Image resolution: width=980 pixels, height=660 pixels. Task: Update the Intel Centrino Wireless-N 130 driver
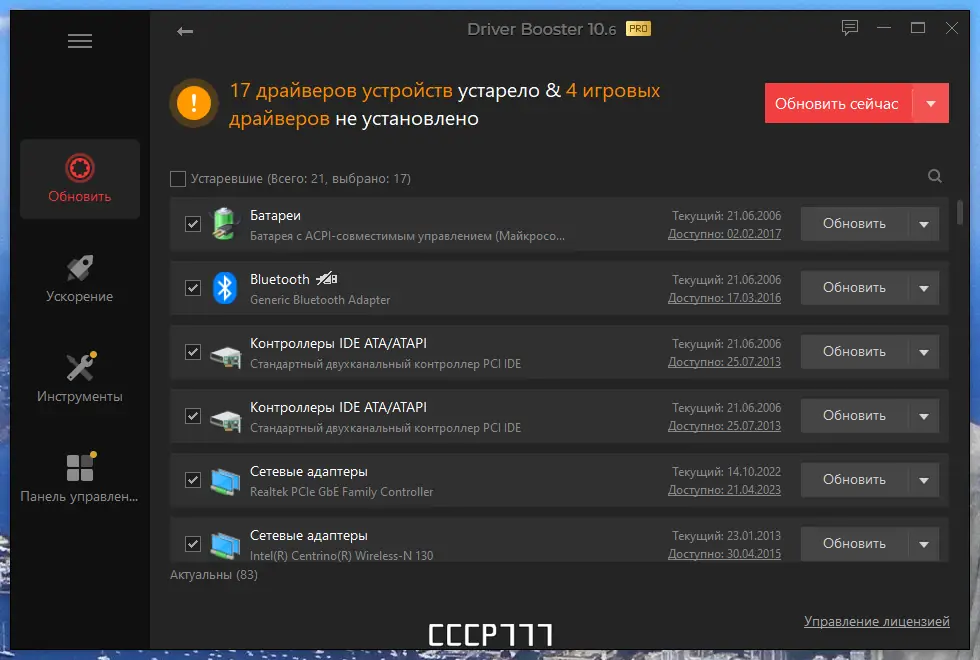(854, 544)
